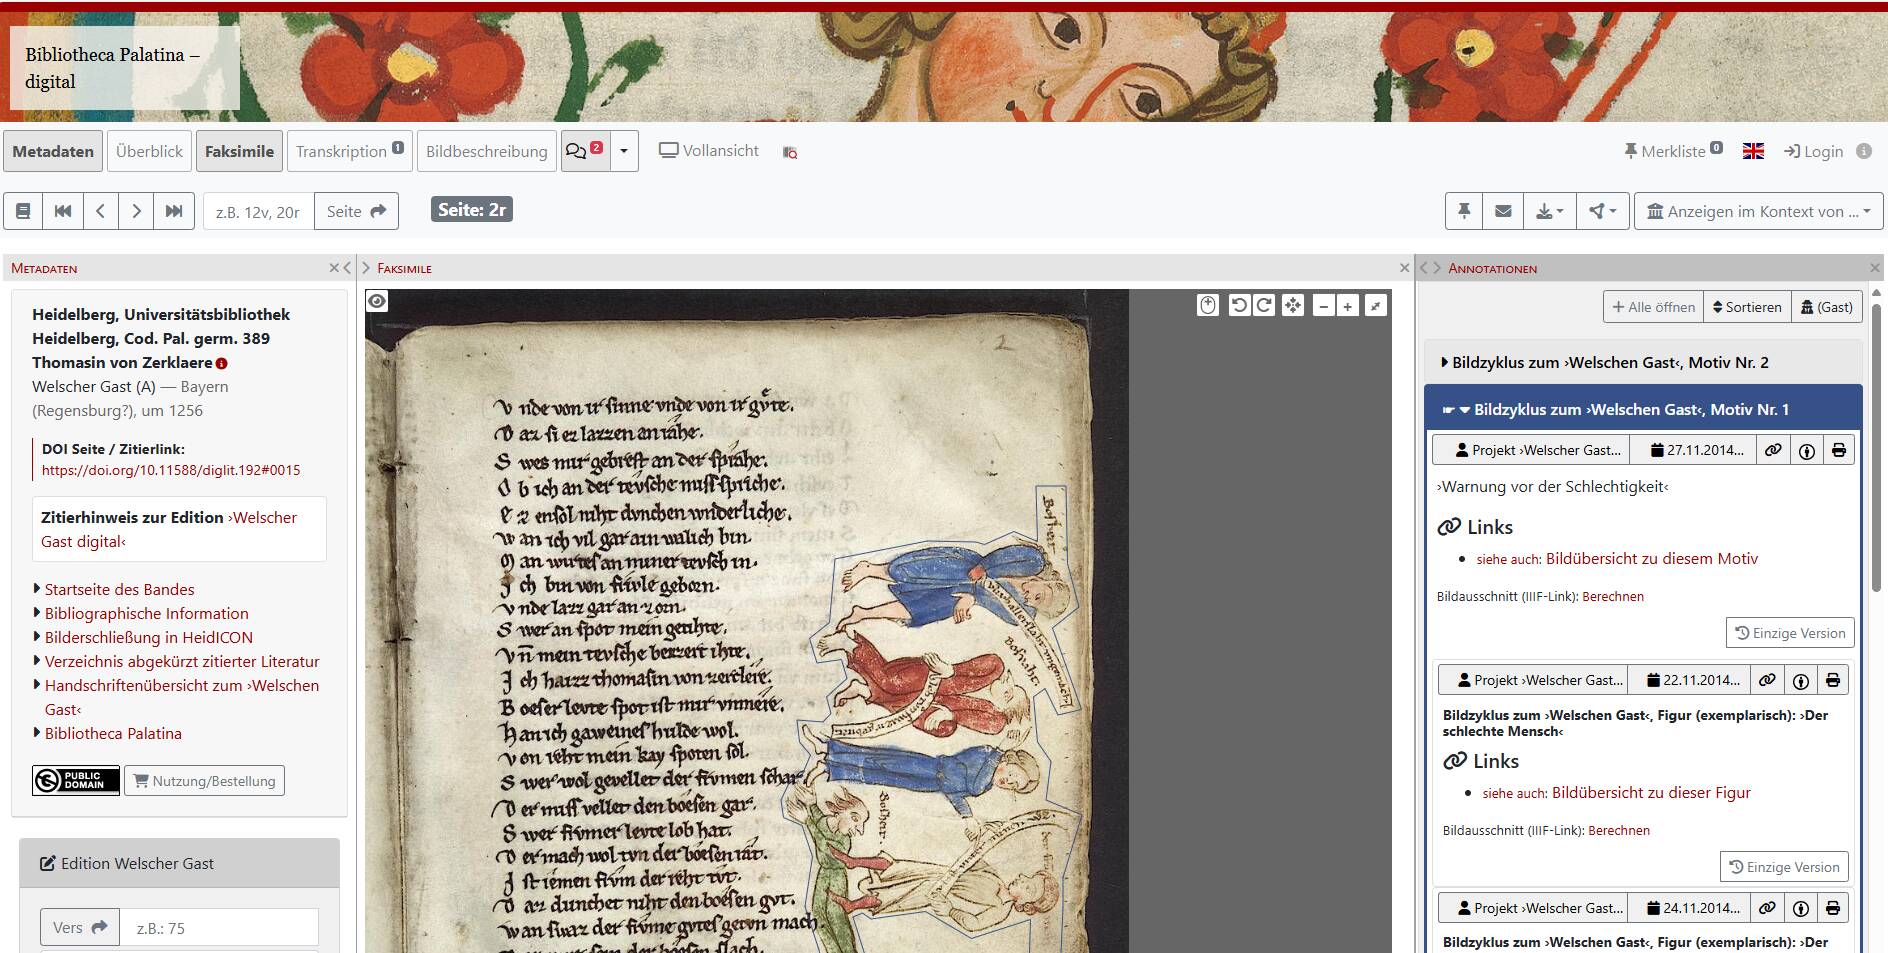The width and height of the screenshot is (1888, 953).
Task: Toggle the Transkription view button
Action: (x=350, y=151)
